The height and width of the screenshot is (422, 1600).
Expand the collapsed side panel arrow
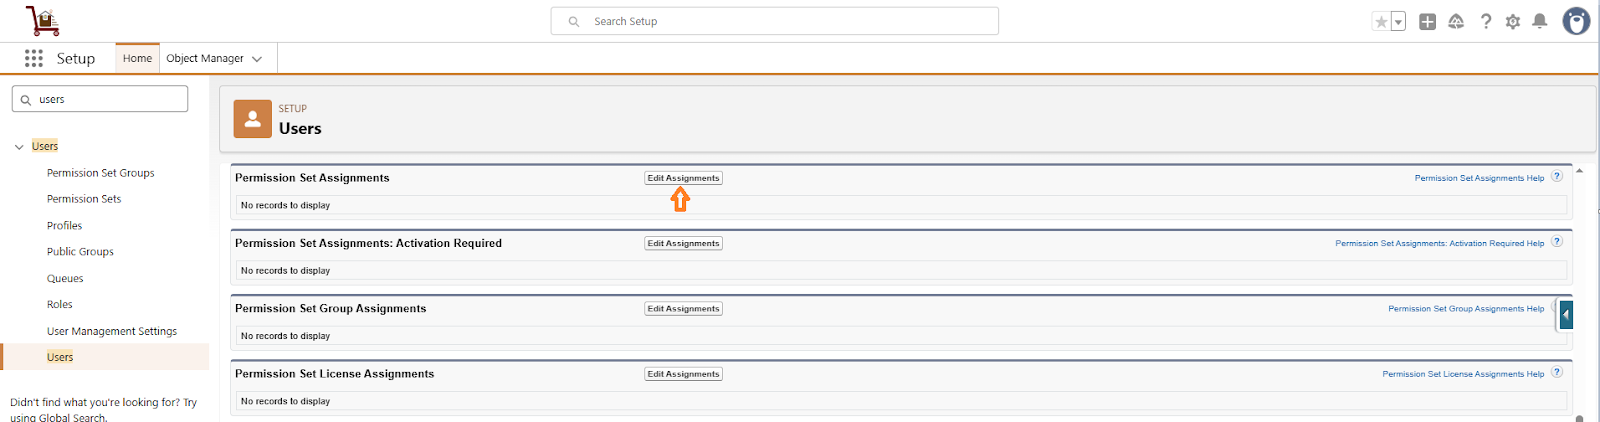click(1566, 315)
